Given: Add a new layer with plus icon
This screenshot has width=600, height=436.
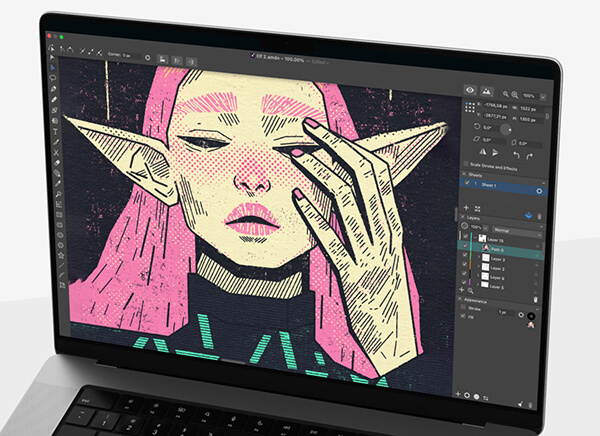Looking at the screenshot, I should [x=462, y=290].
